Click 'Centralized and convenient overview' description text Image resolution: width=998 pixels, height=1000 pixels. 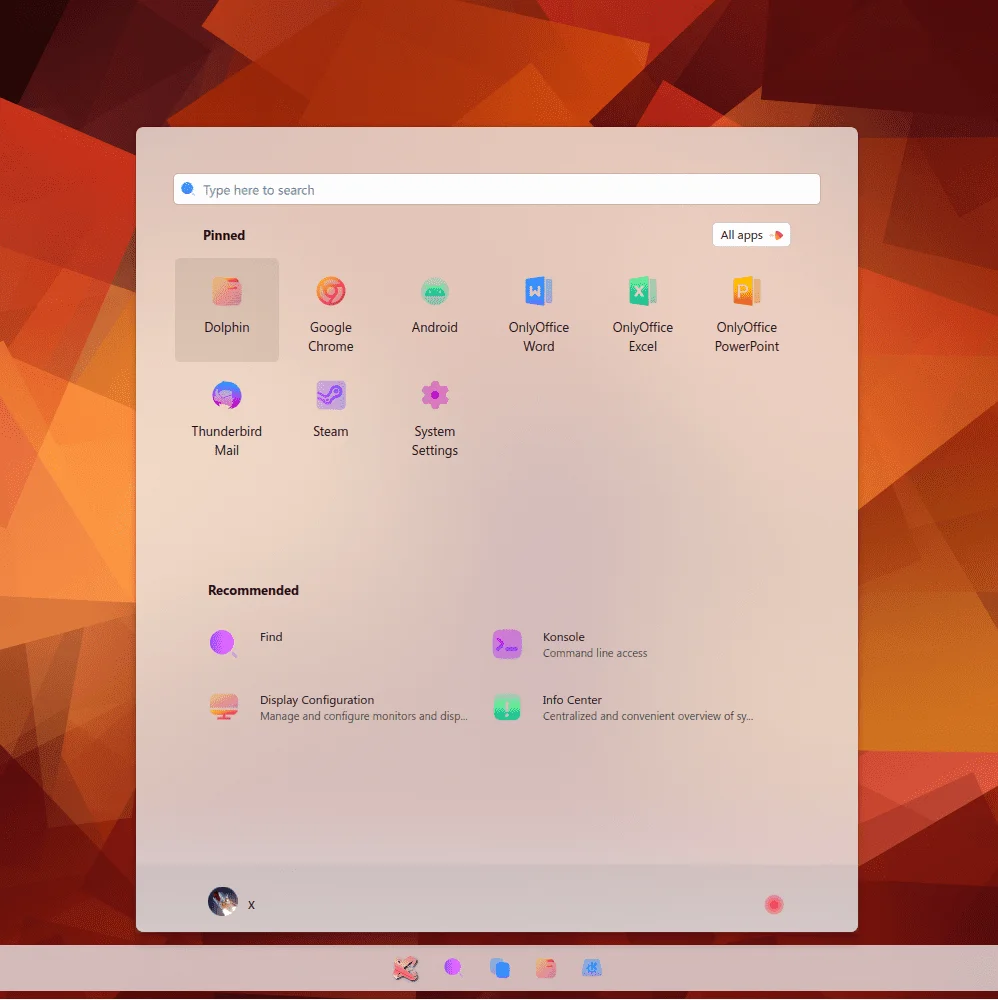tap(648, 716)
